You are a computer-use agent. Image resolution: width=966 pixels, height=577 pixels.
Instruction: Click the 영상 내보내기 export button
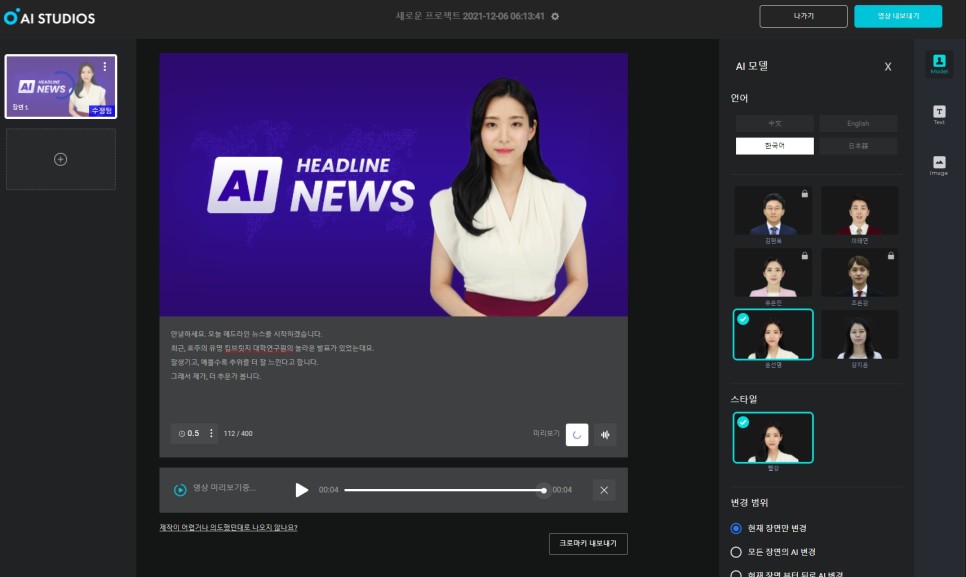click(898, 17)
